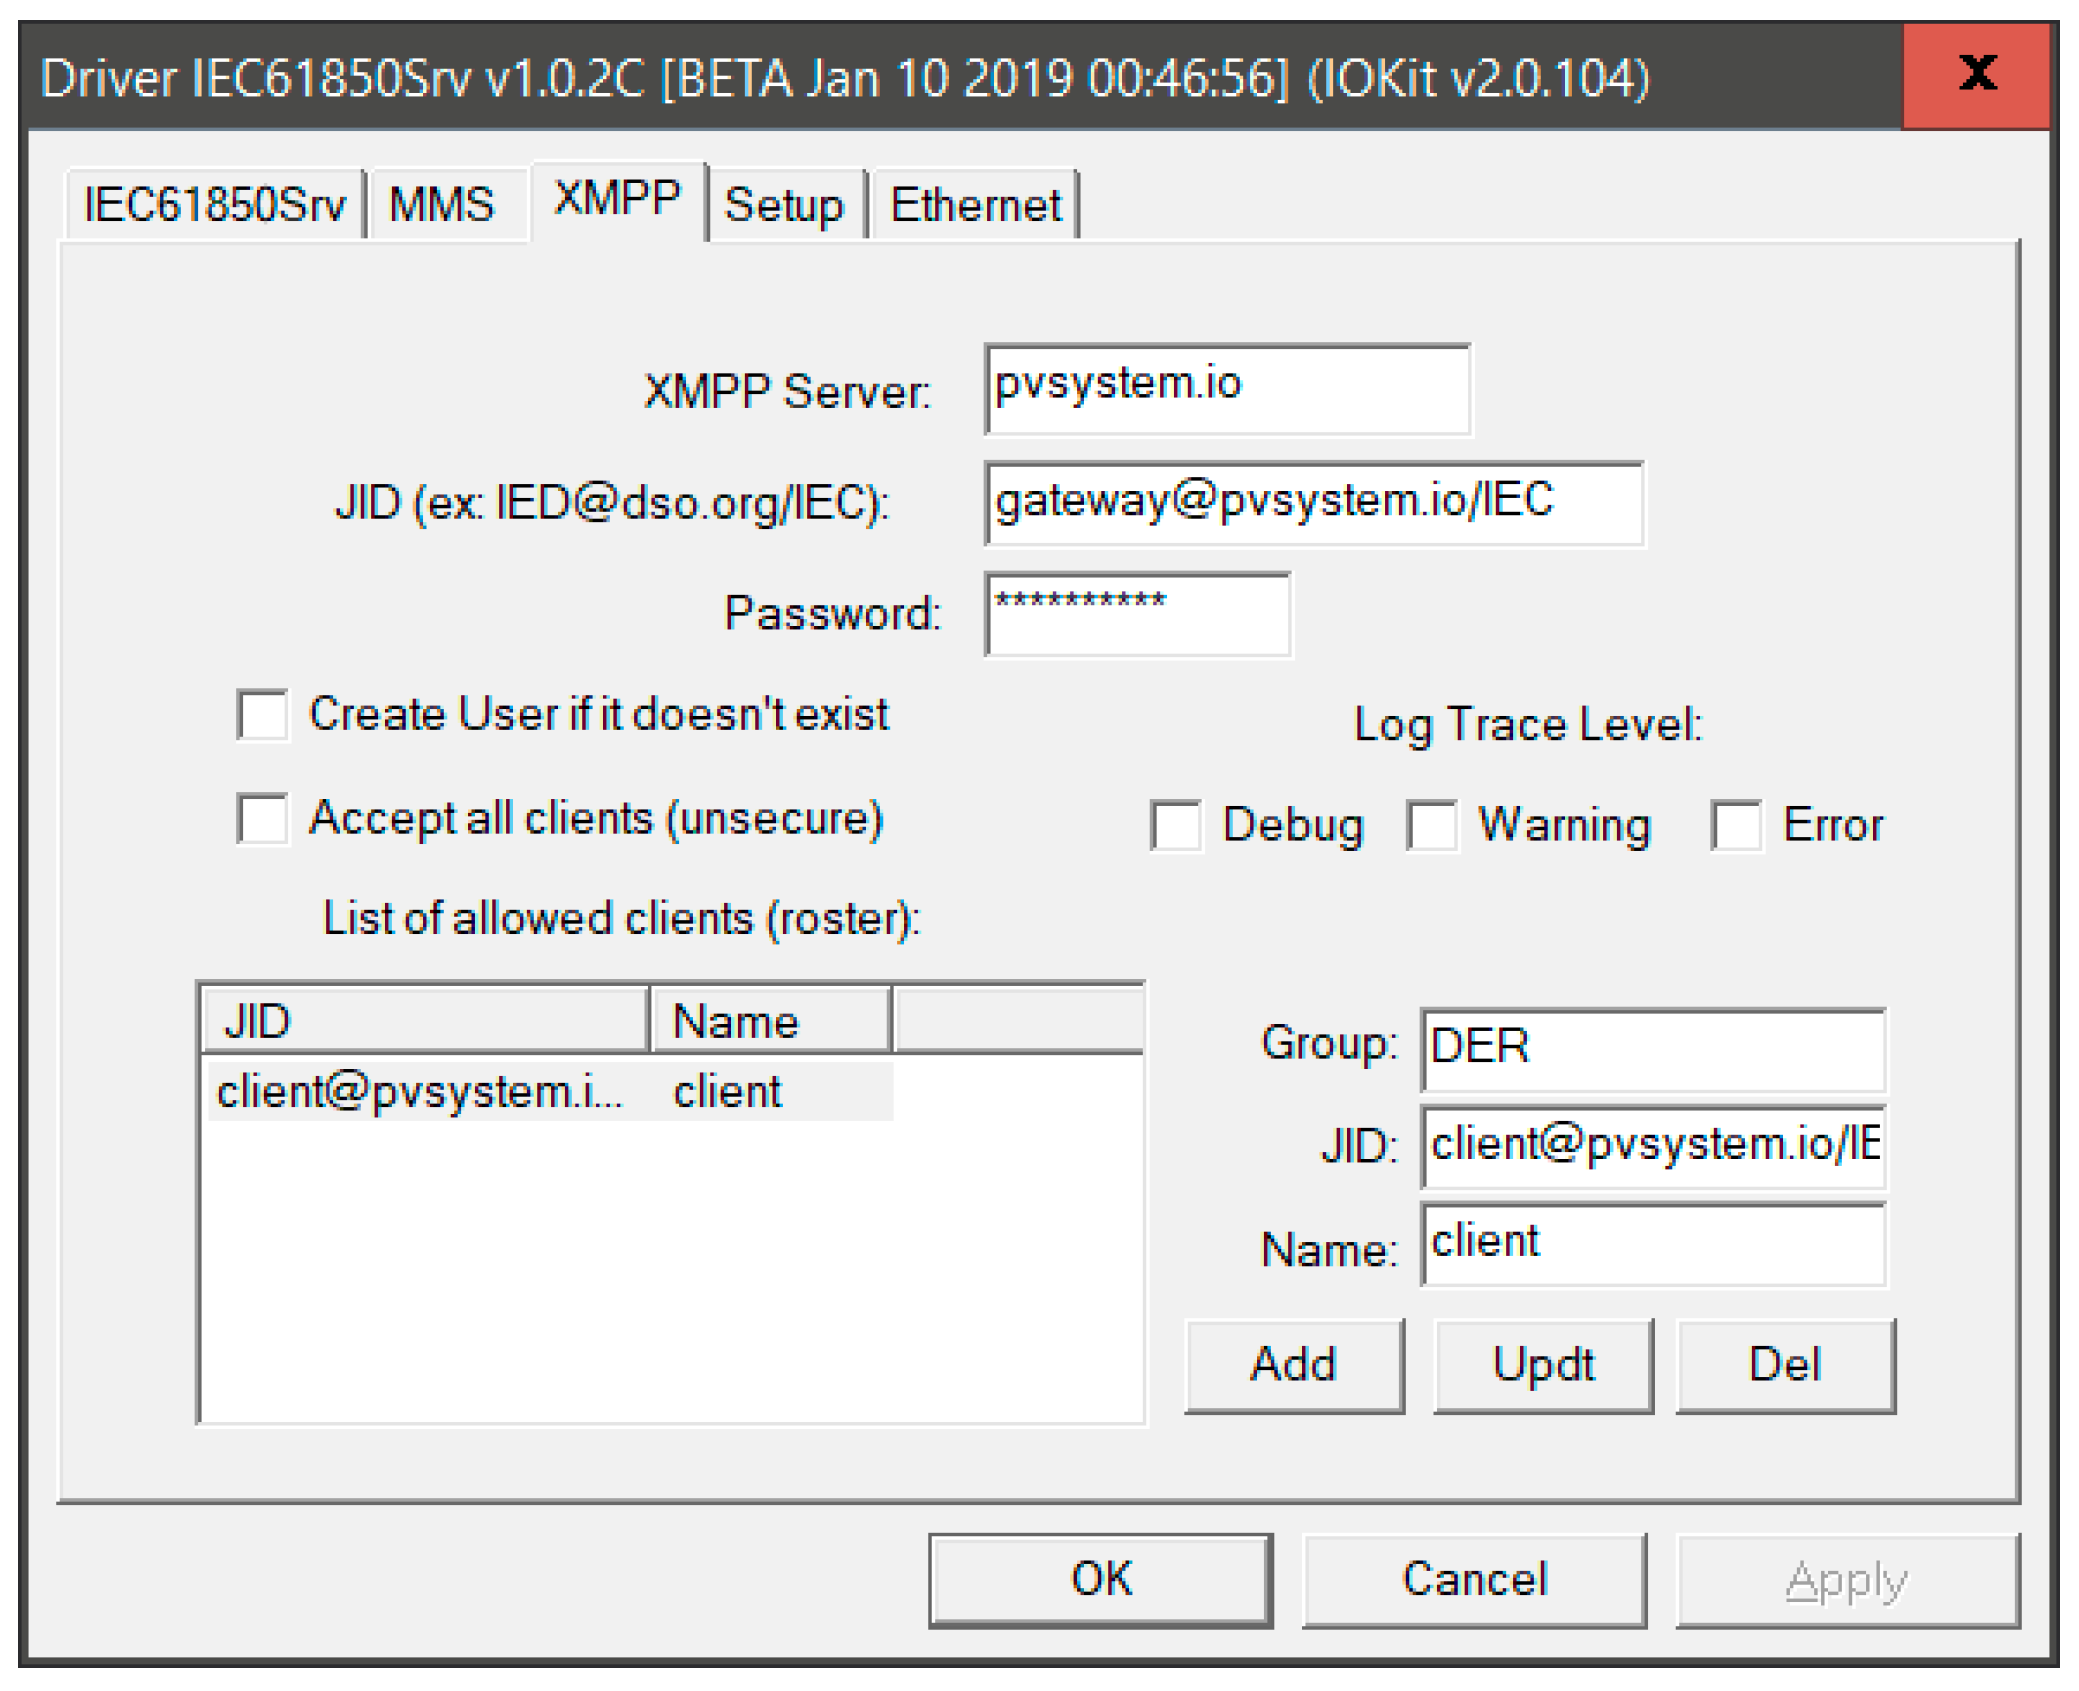Click the XMPP Server input field
This screenshot has height=1691, width=2079.
tap(1226, 388)
